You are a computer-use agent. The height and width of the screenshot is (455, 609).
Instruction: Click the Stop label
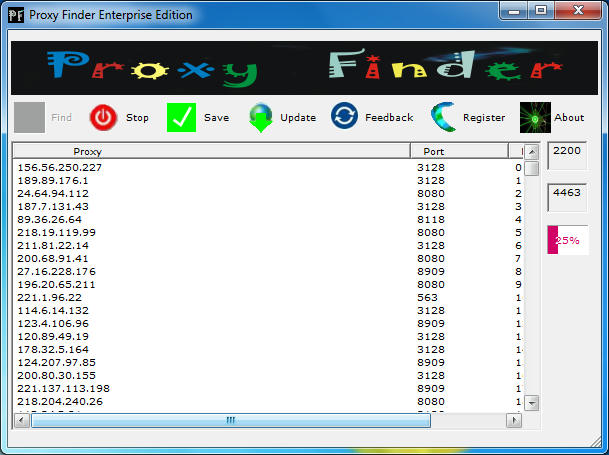pos(137,118)
